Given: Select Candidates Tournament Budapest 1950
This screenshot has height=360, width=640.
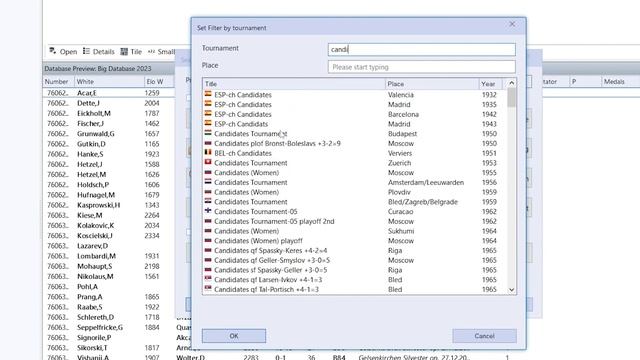Looking at the screenshot, I should (x=355, y=134).
